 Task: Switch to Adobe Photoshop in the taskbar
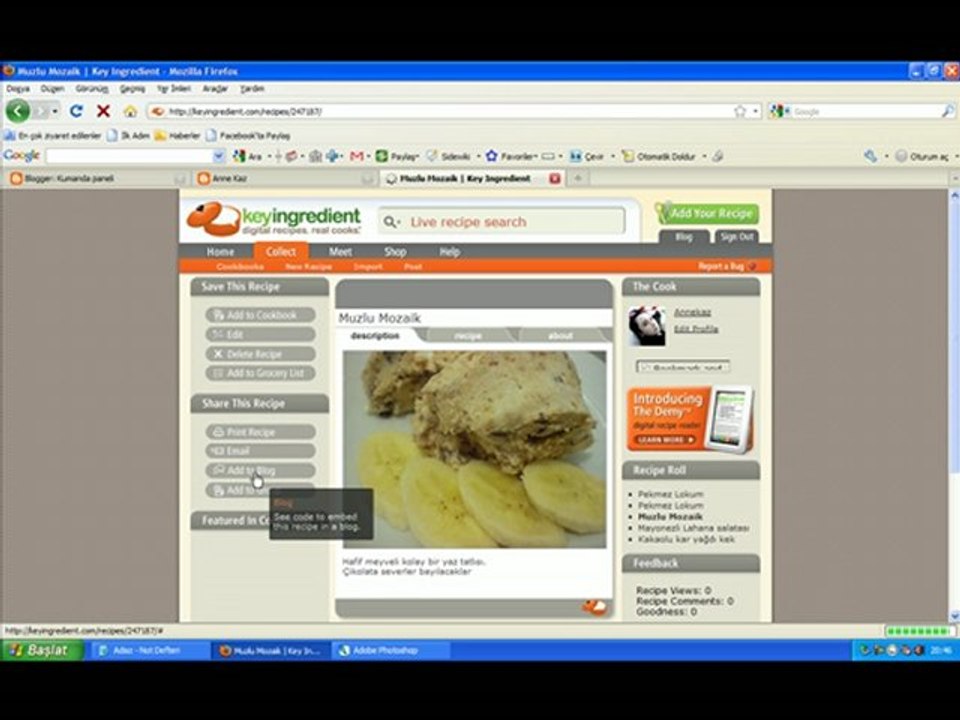pyautogui.click(x=390, y=650)
